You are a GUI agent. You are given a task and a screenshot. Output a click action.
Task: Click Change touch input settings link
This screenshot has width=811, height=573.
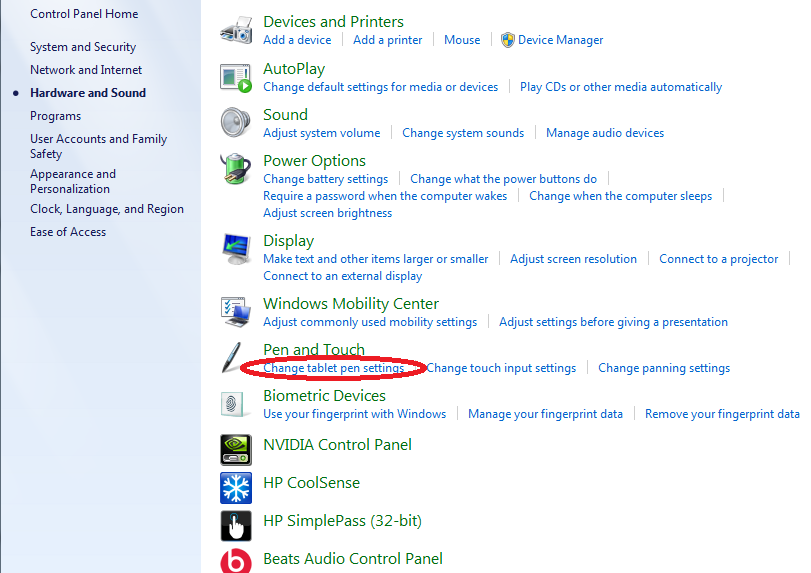(x=501, y=368)
